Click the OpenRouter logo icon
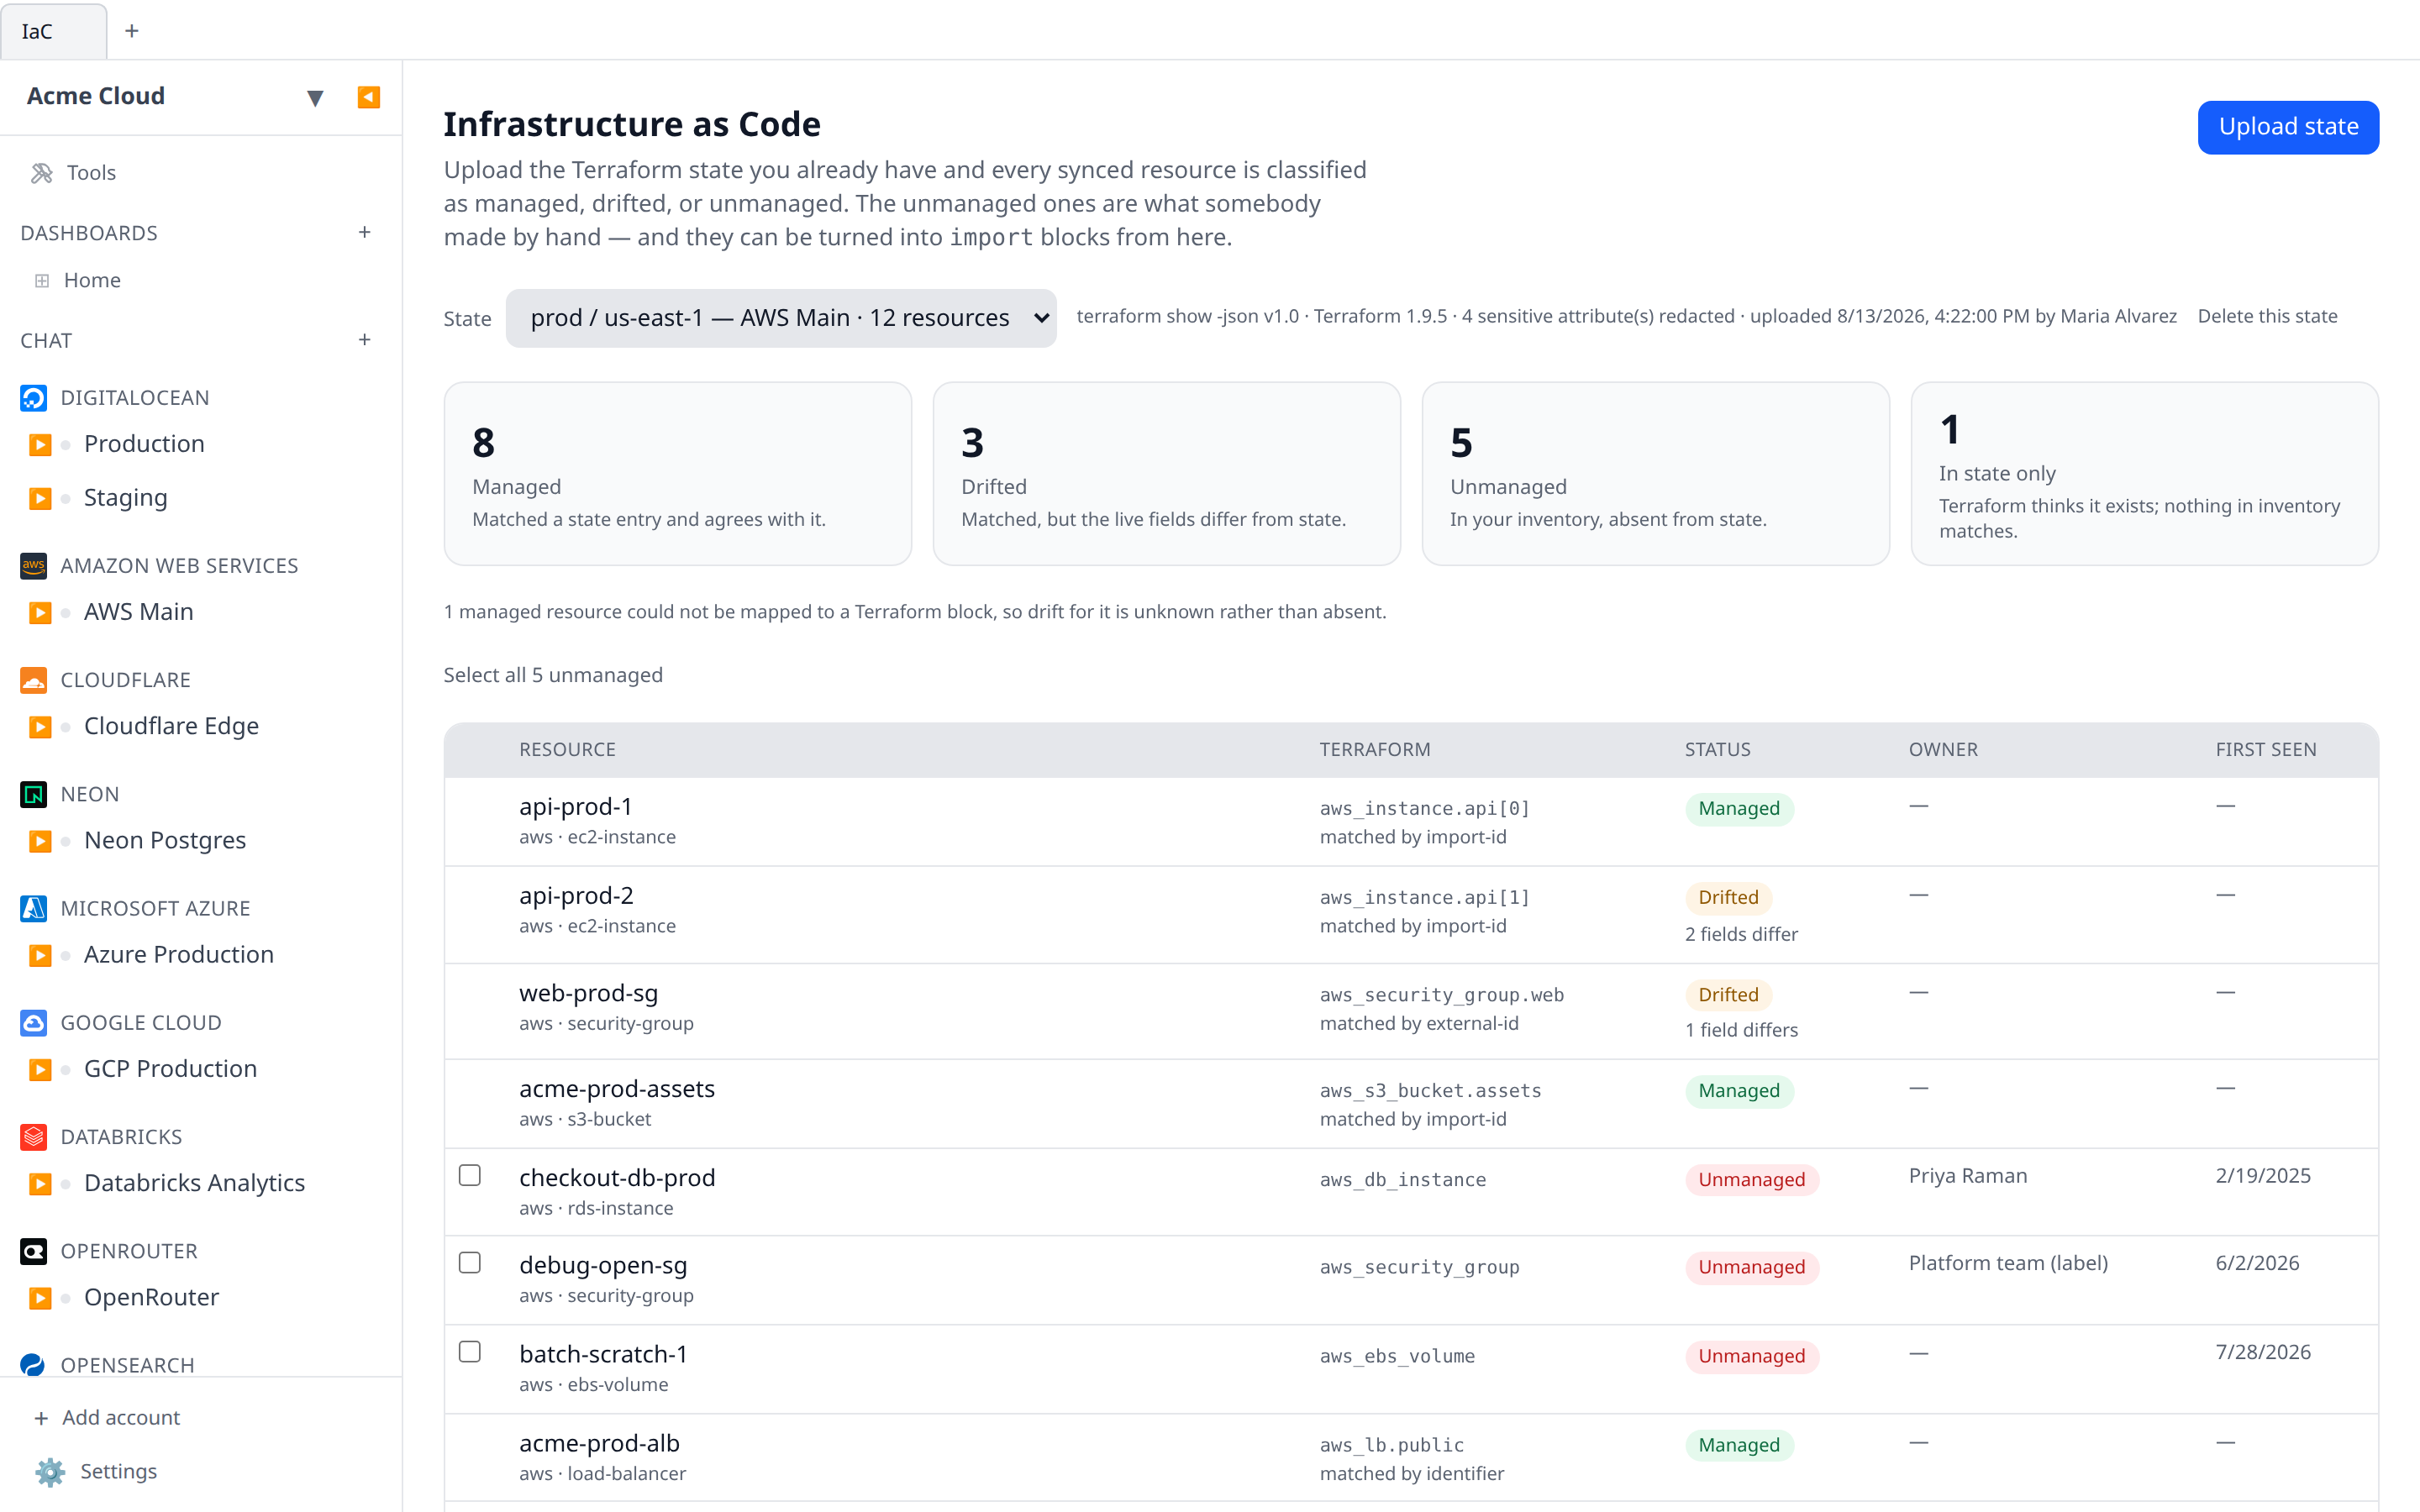Screen dimensions: 2420x1512 tap(33, 1251)
